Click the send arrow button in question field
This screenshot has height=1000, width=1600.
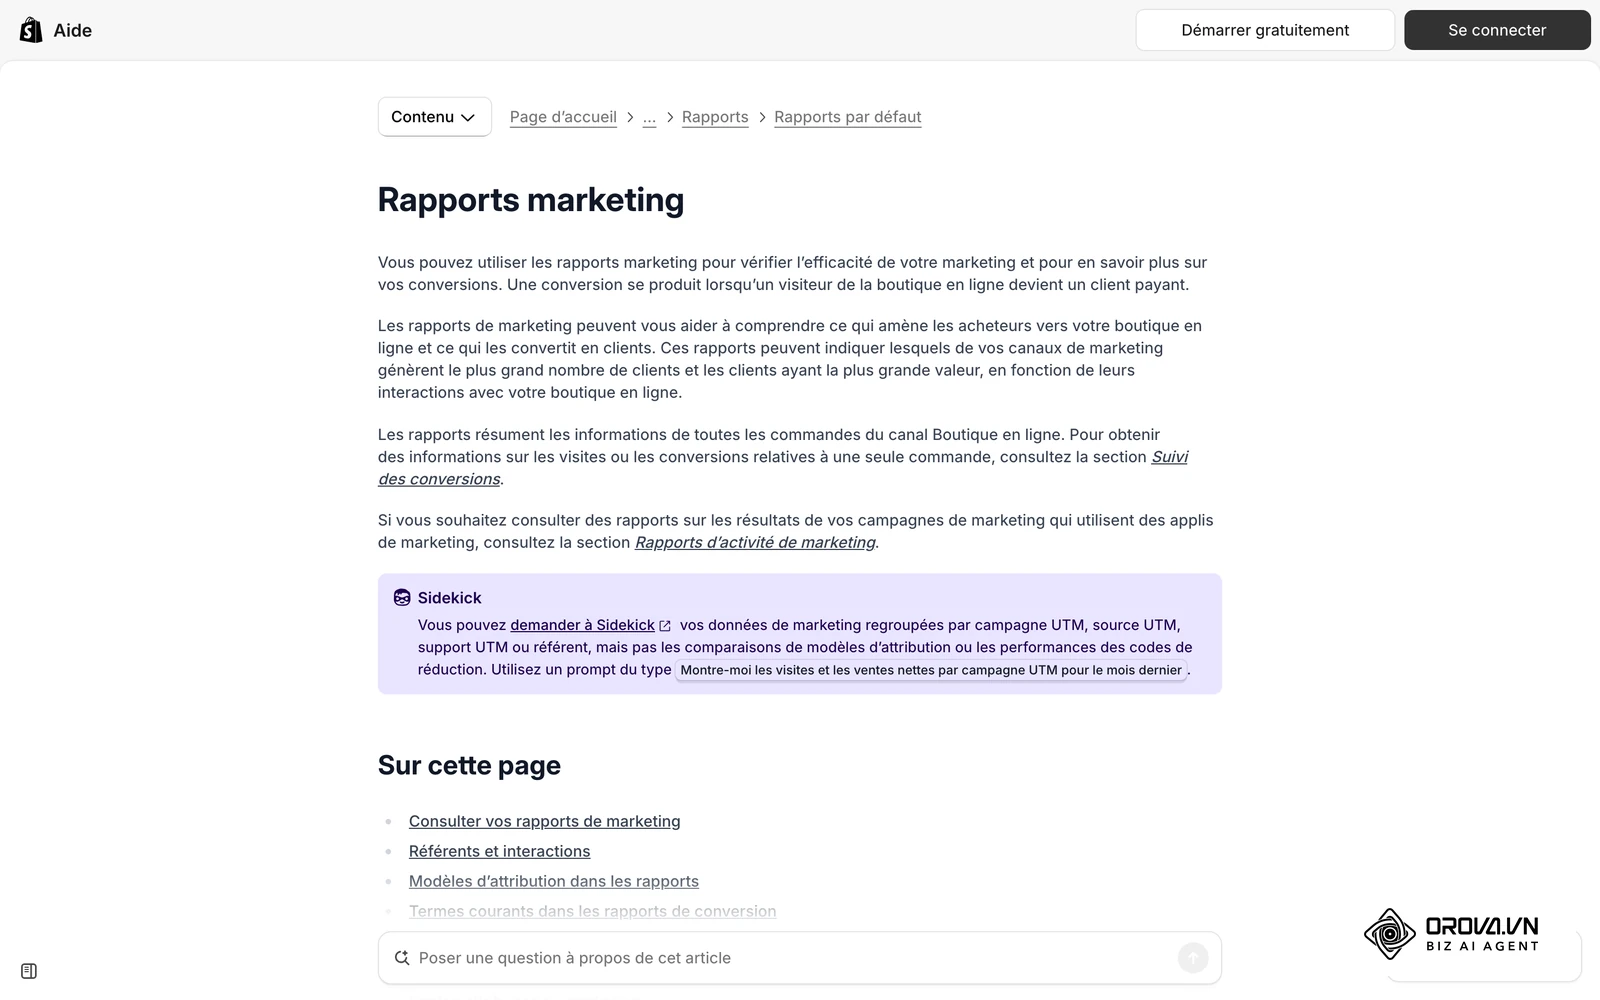tap(1192, 958)
